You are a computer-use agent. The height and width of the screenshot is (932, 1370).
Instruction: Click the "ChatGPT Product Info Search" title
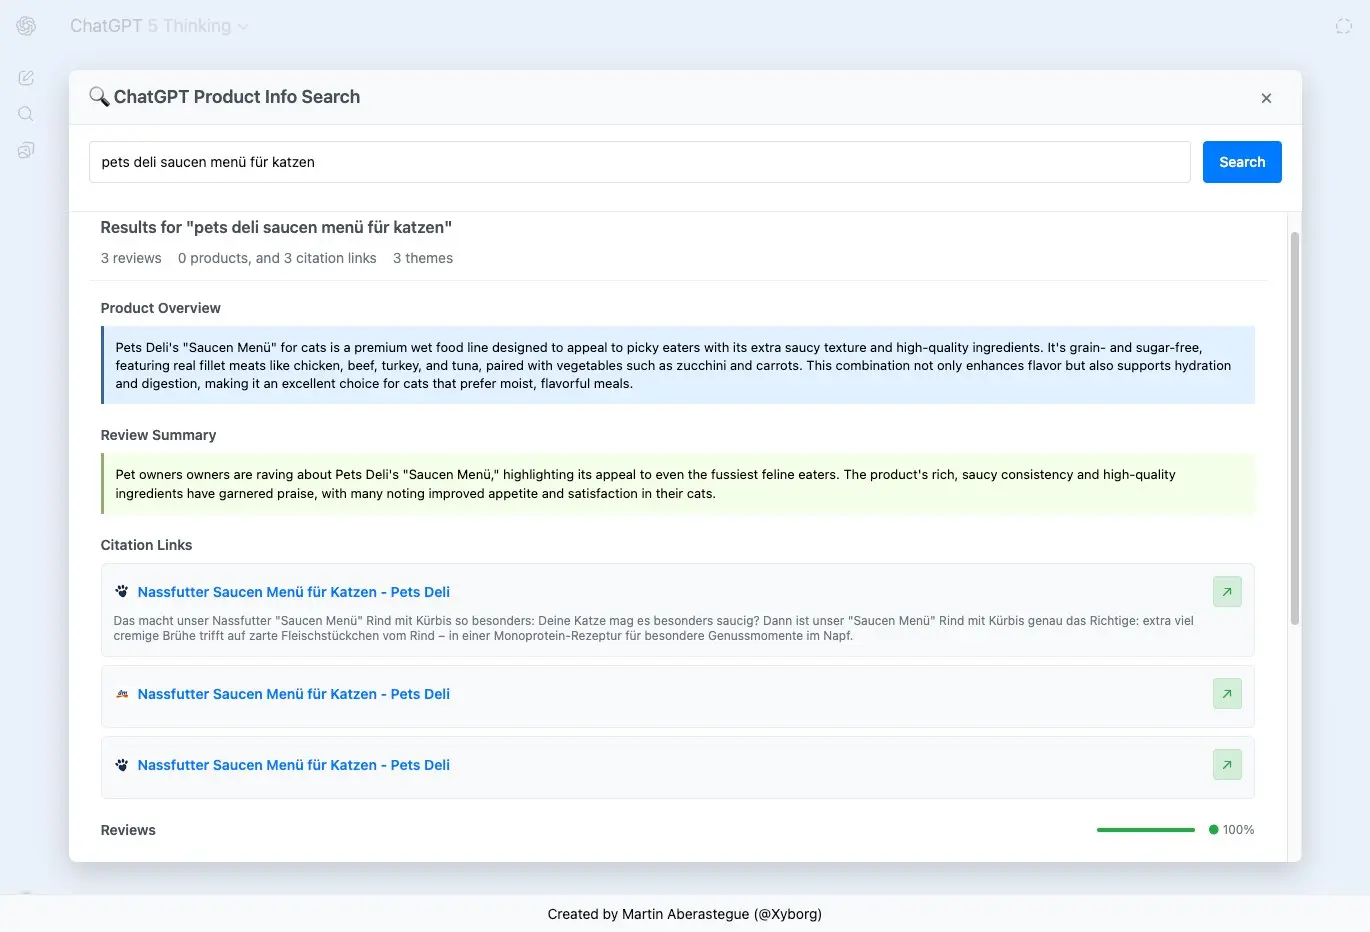(x=237, y=97)
